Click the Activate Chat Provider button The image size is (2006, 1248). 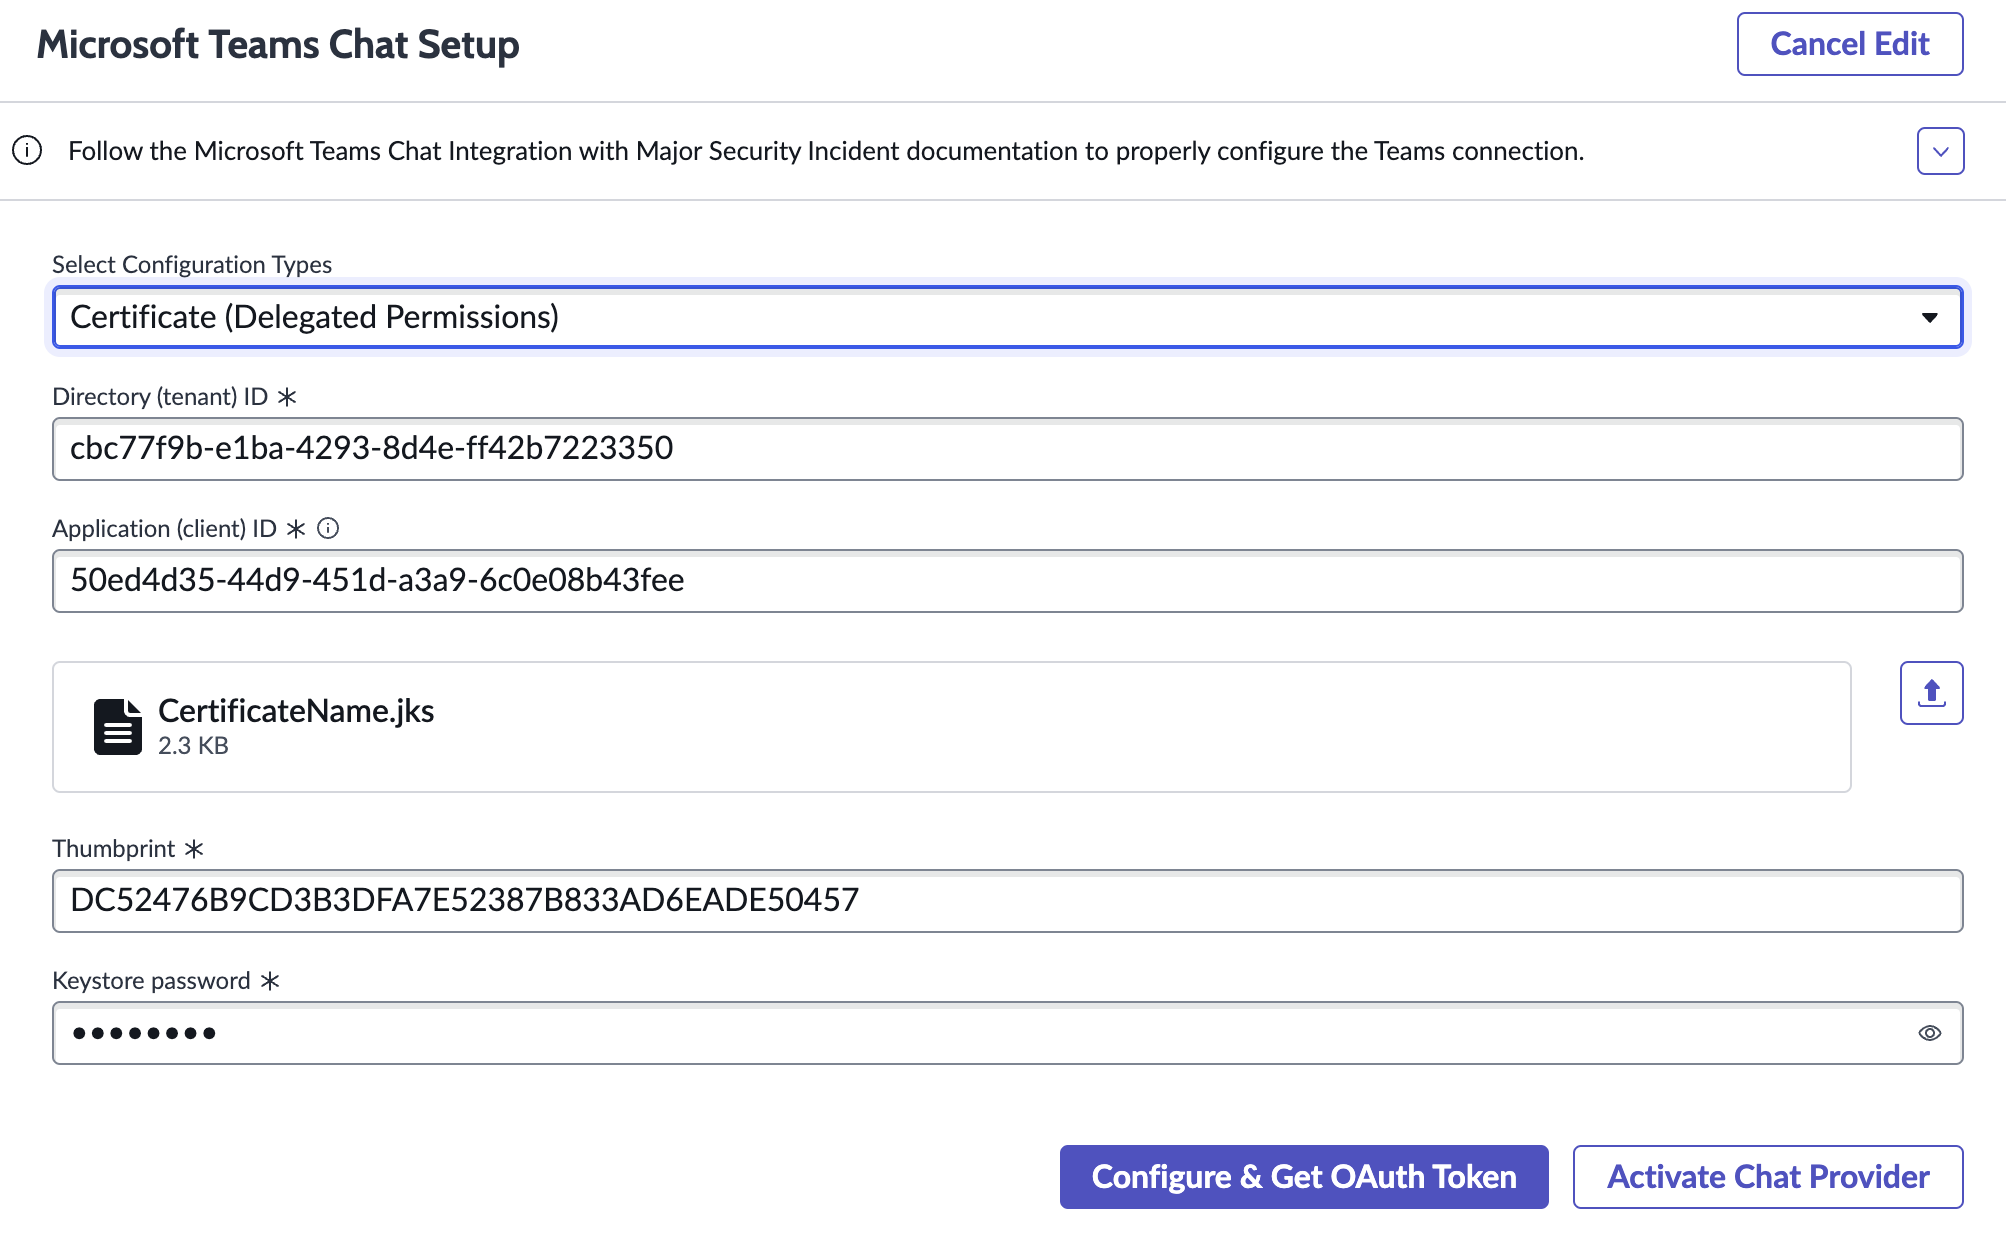[x=1768, y=1176]
